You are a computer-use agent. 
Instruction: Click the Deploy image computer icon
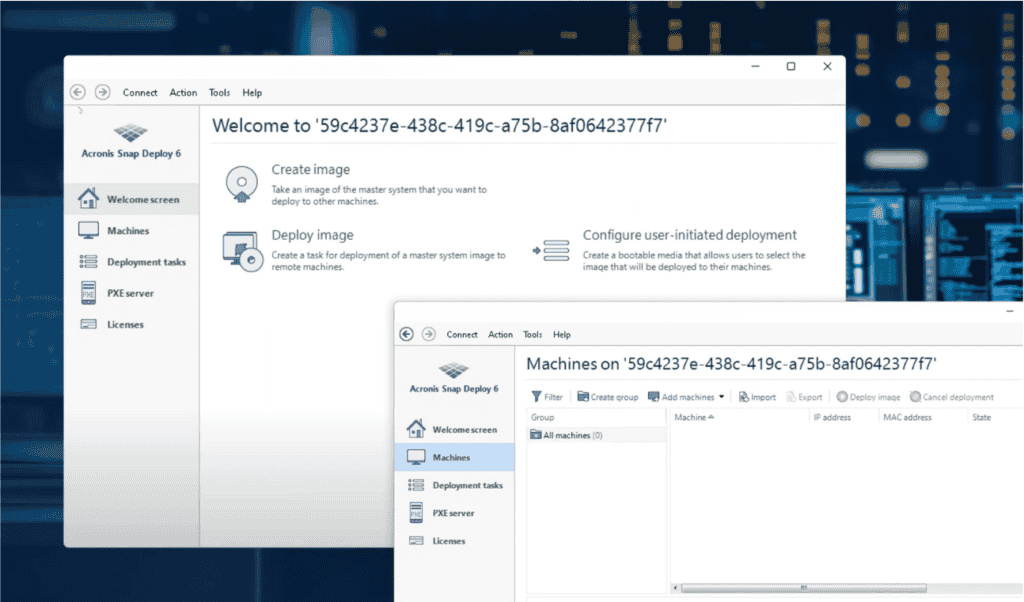(242, 251)
